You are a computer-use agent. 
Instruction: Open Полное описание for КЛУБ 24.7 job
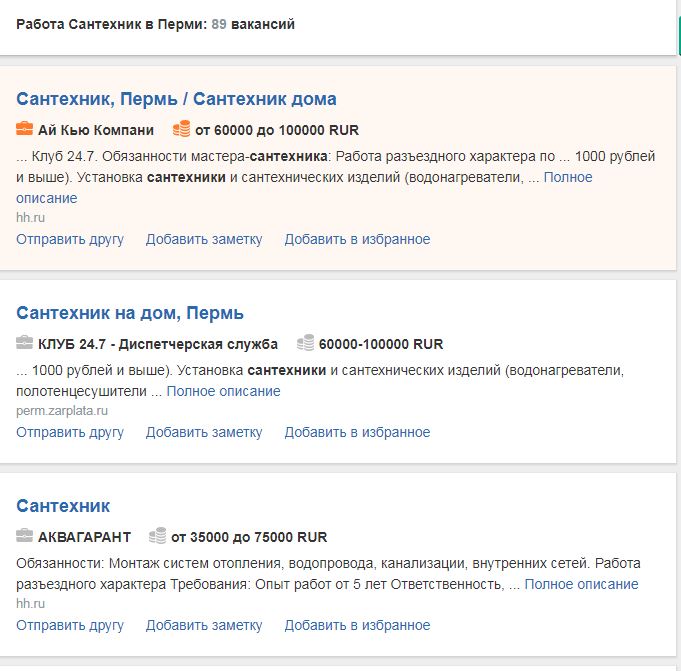[x=224, y=391]
